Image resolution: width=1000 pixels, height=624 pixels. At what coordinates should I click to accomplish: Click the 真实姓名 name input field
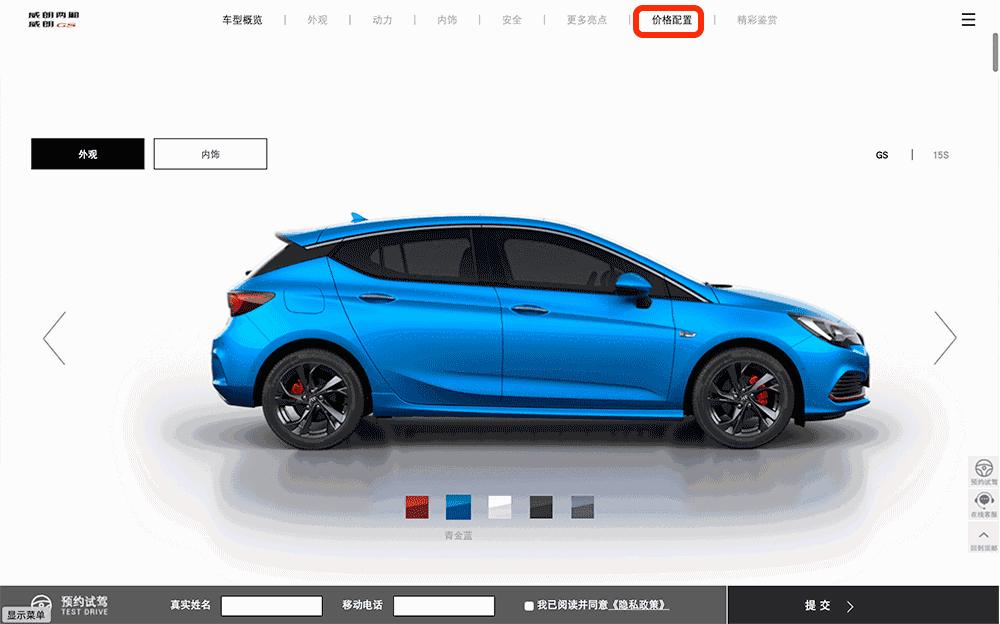coord(271,605)
